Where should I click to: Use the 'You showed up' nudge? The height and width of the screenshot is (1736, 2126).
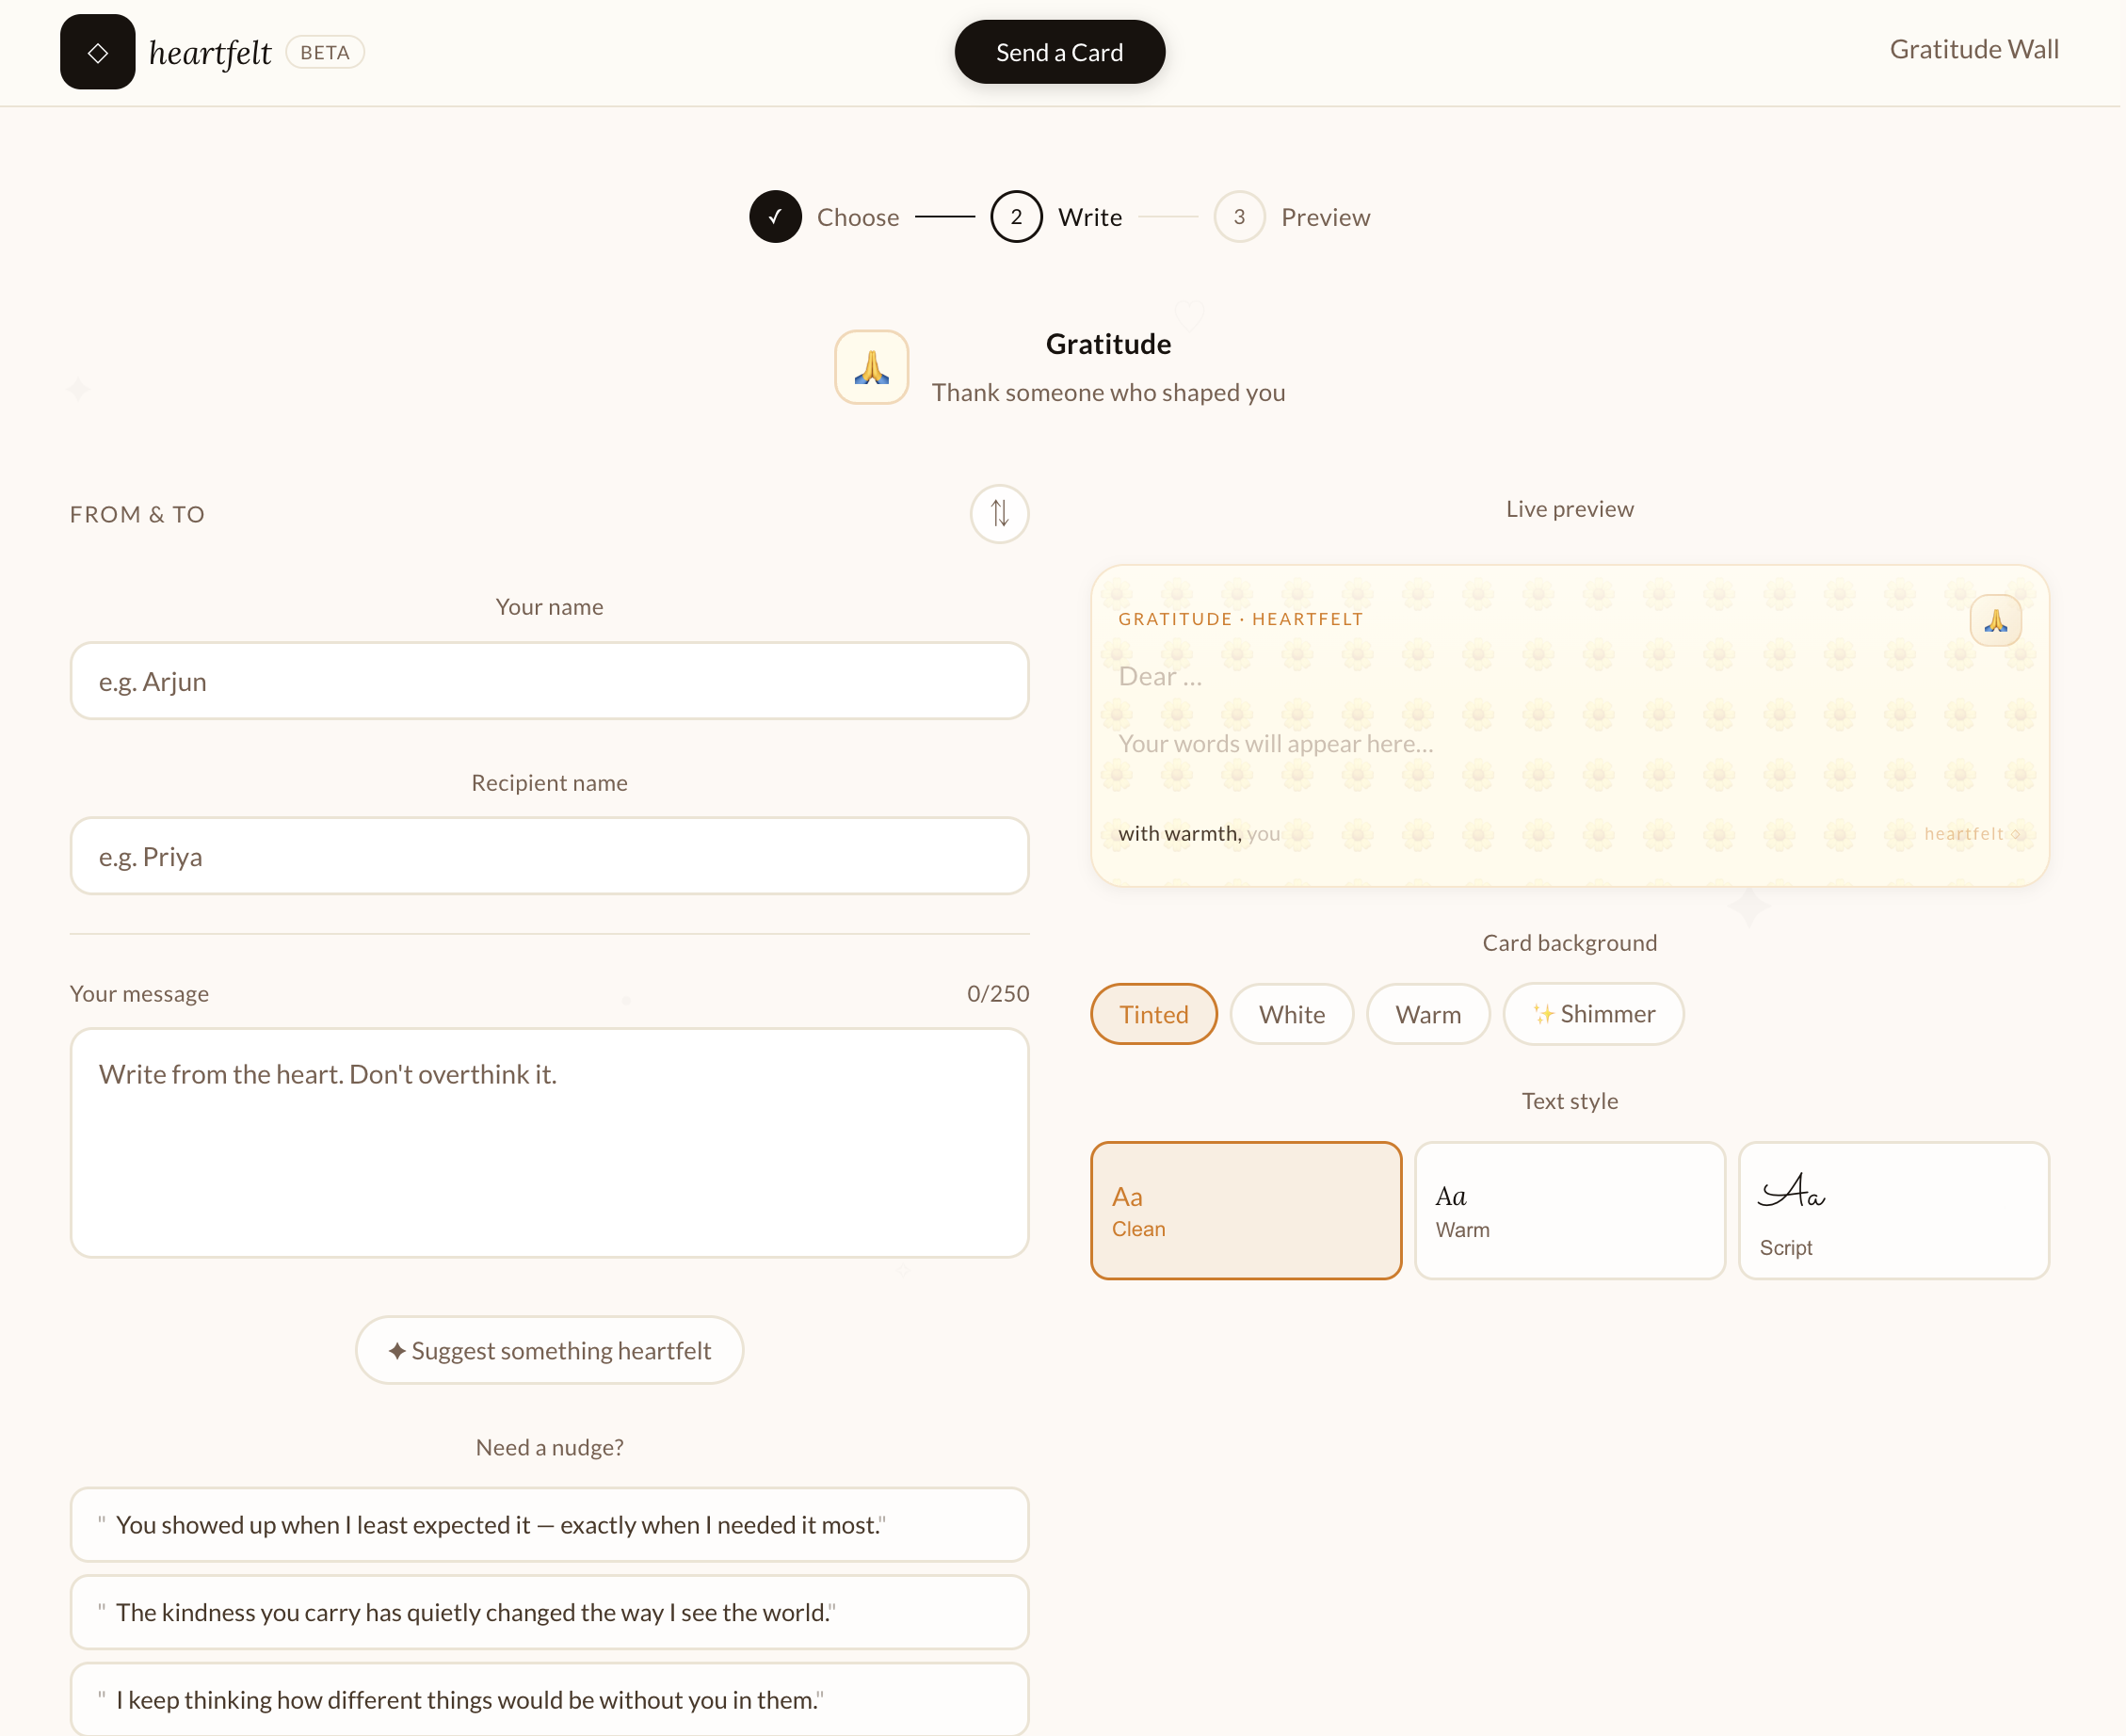[549, 1524]
